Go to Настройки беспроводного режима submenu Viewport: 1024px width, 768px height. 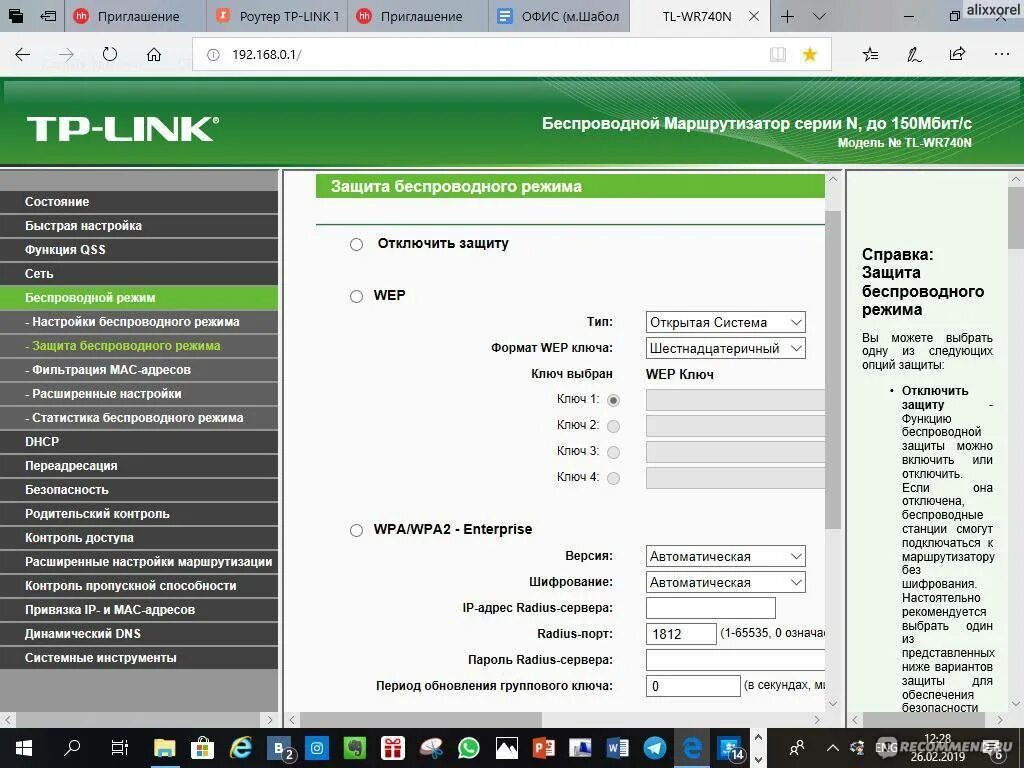pos(139,322)
